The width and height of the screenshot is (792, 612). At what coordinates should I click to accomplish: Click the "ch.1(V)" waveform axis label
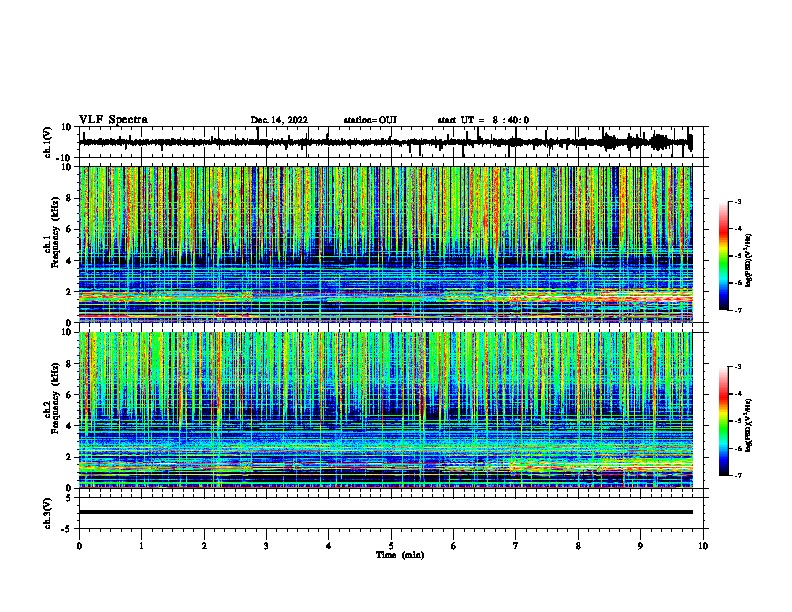click(48, 142)
